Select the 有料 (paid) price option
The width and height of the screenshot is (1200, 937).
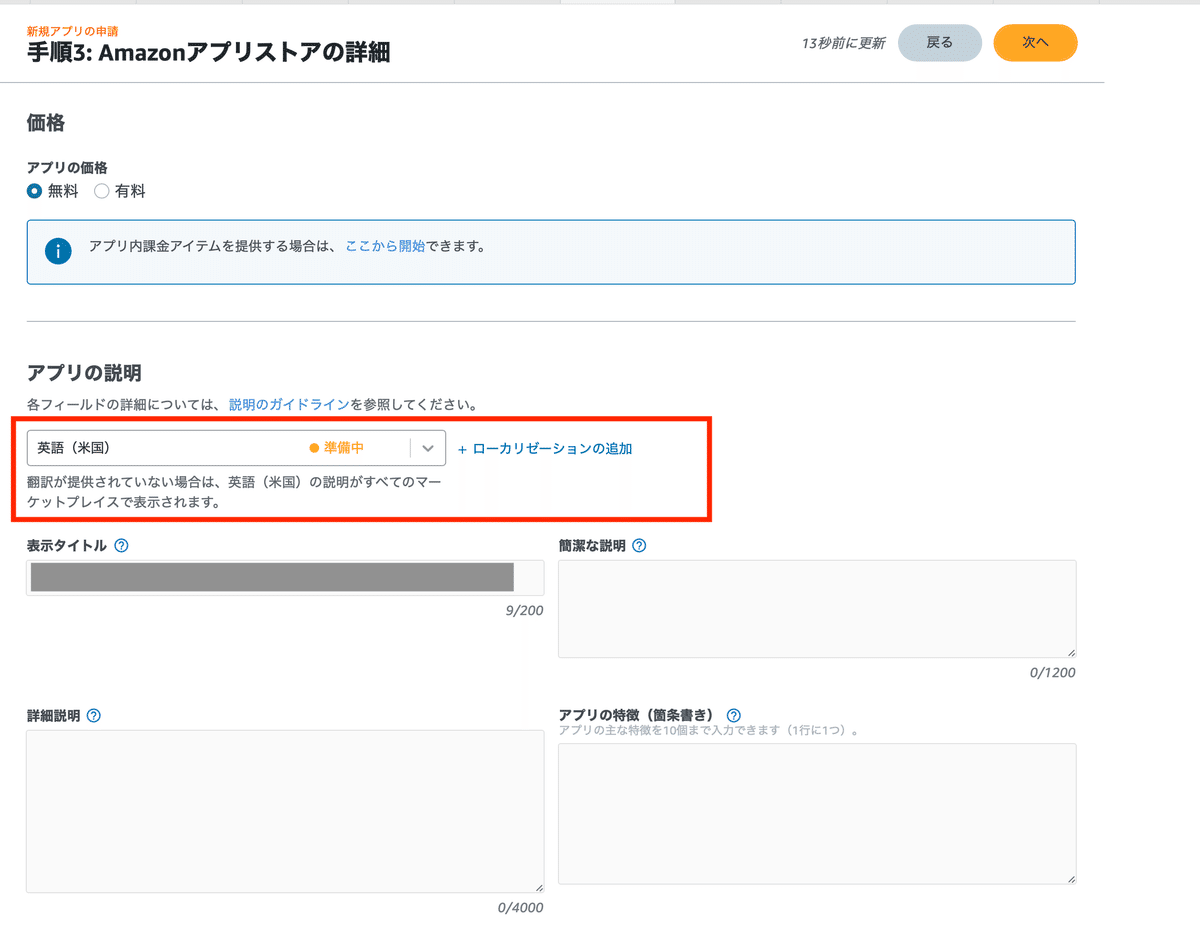click(101, 191)
